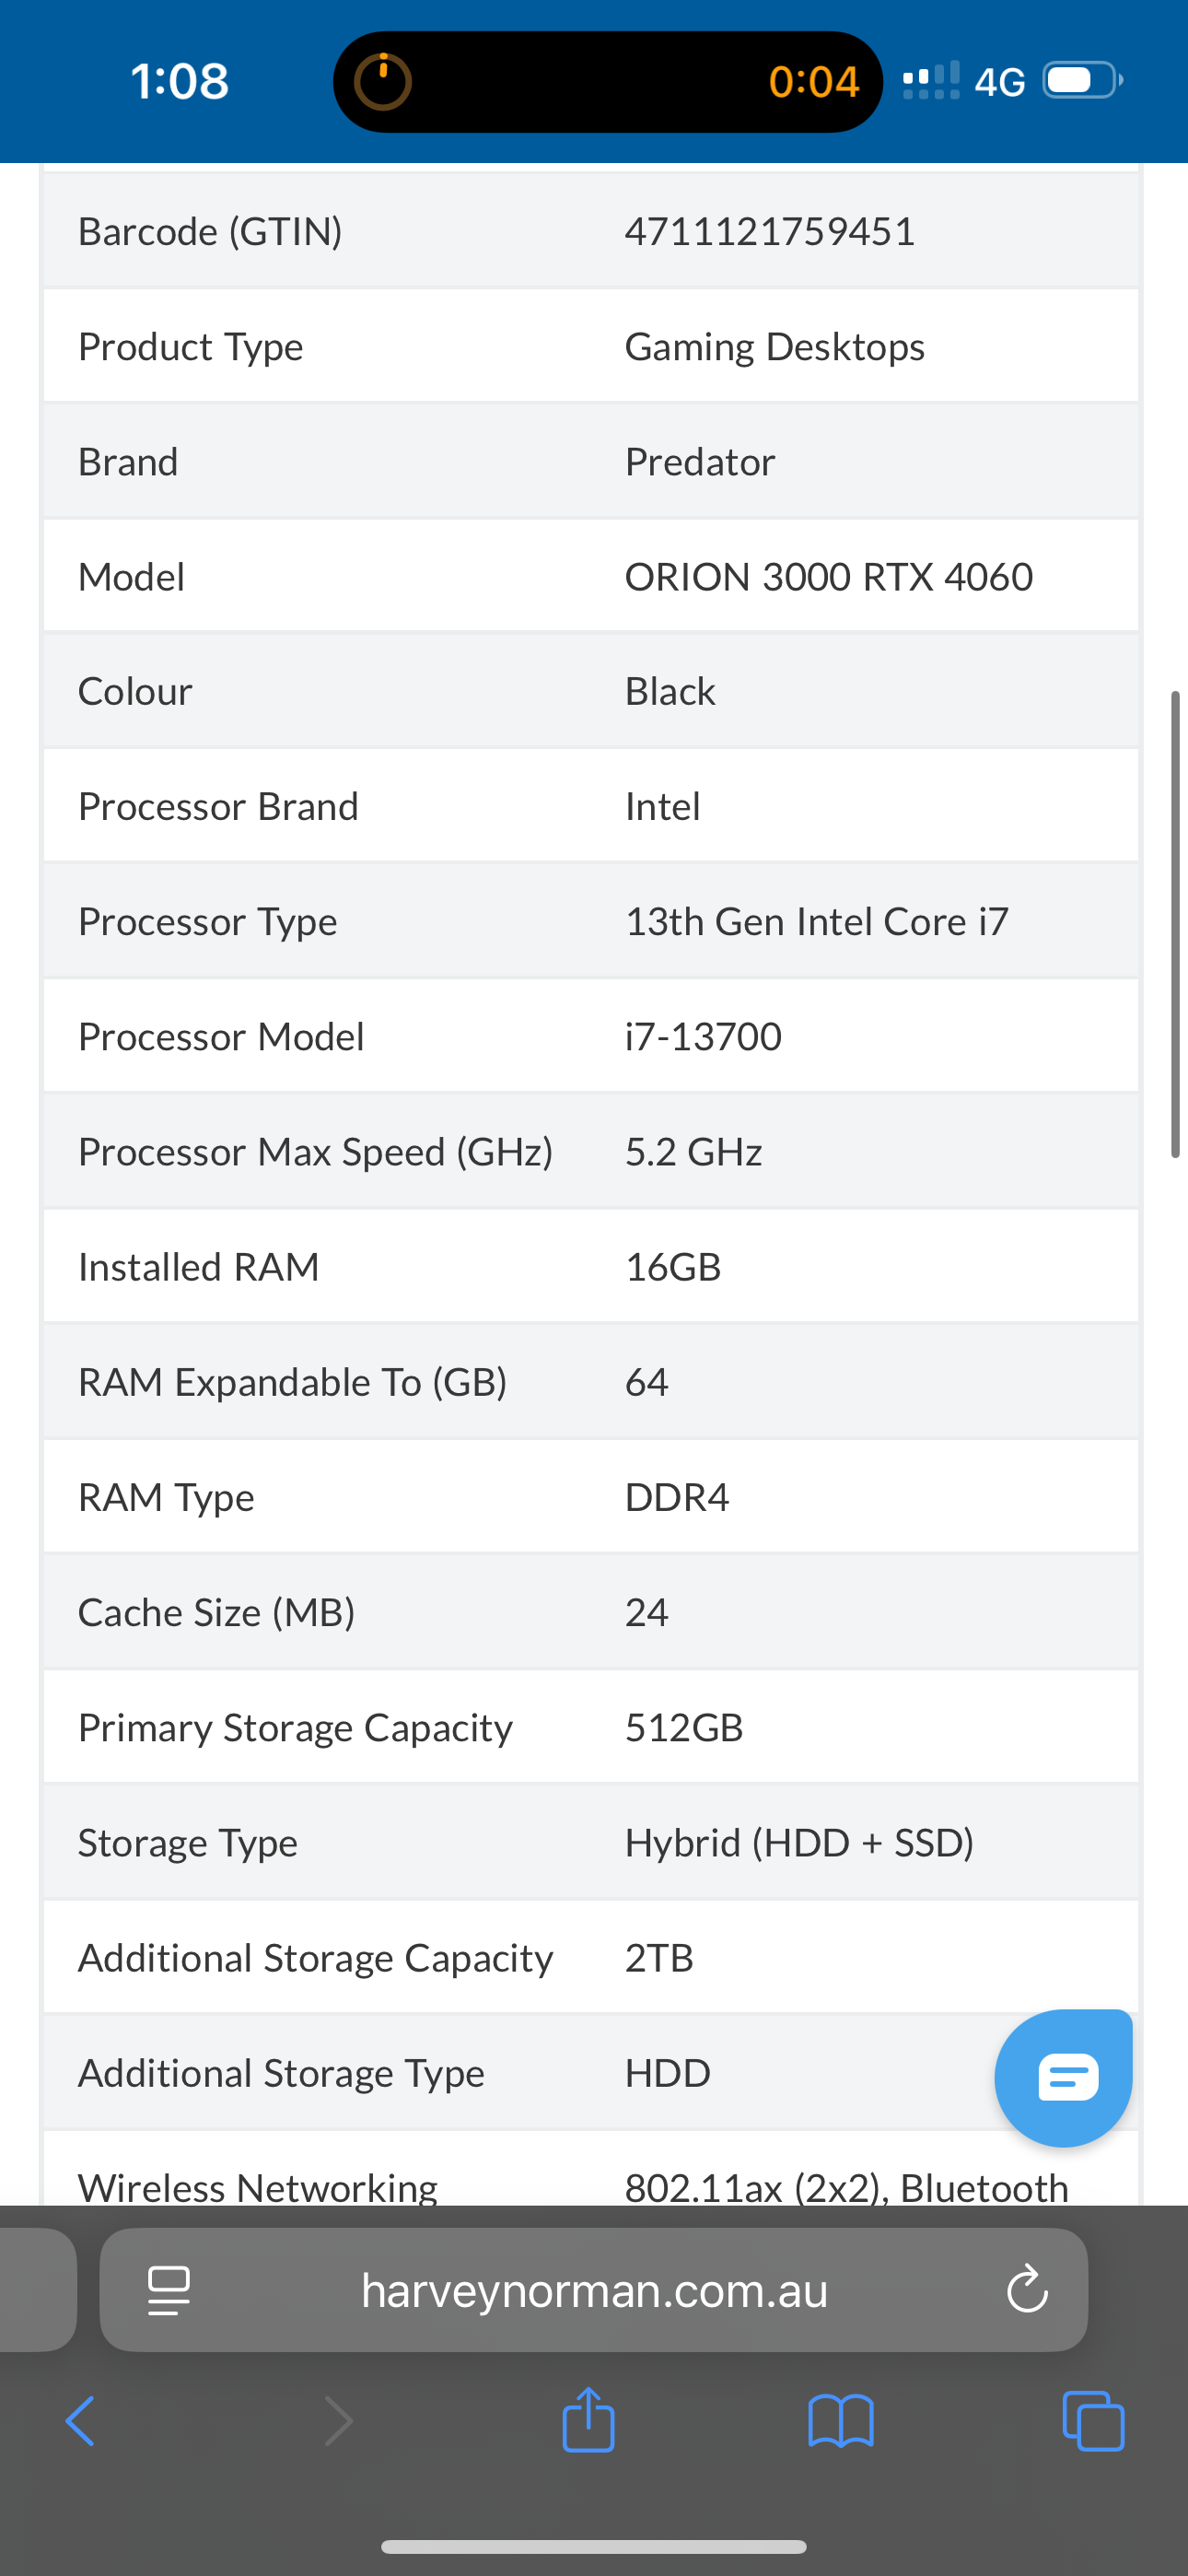Open the page settings reader icon
Image resolution: width=1188 pixels, height=2576 pixels.
point(168,2290)
